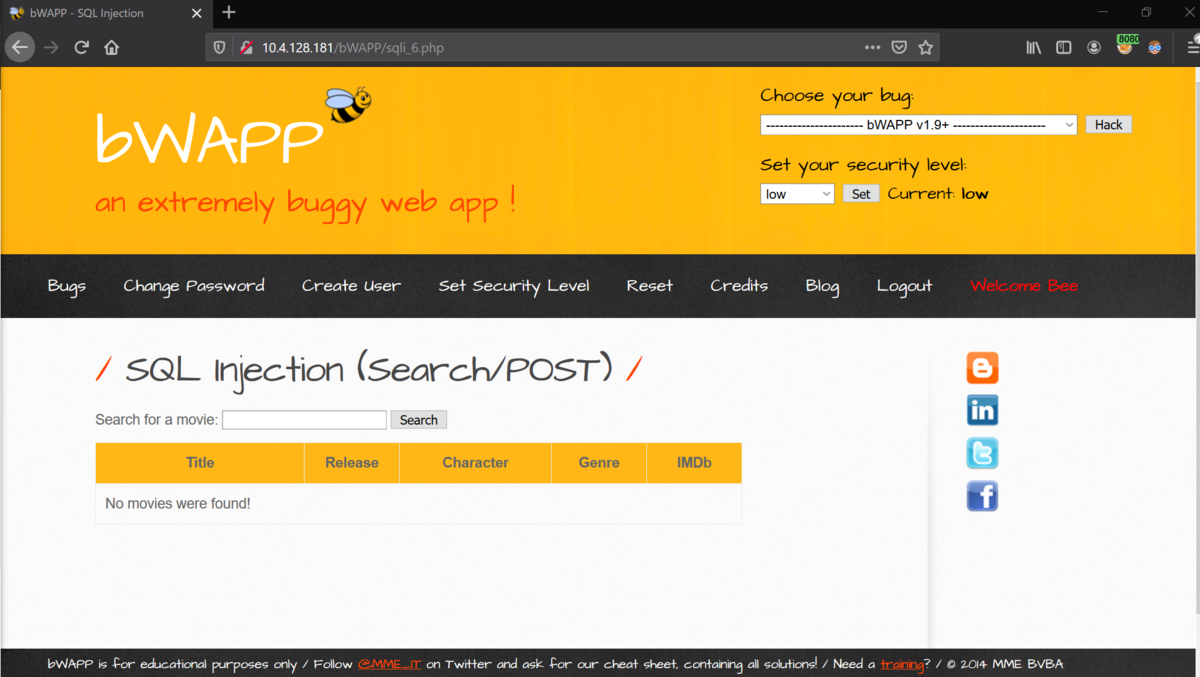
Task: Toggle the sidebar view icon
Action: [1064, 47]
